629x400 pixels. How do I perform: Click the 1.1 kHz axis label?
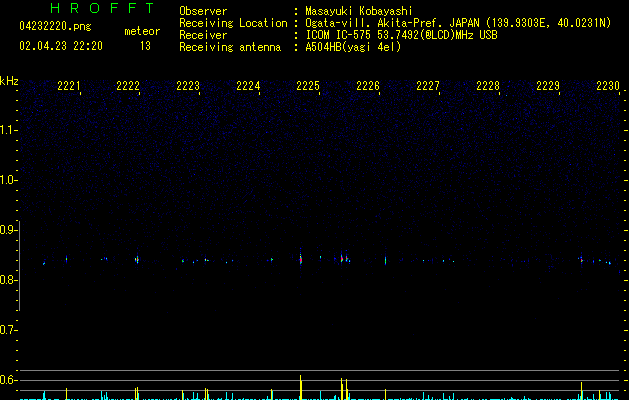click(x=8, y=130)
